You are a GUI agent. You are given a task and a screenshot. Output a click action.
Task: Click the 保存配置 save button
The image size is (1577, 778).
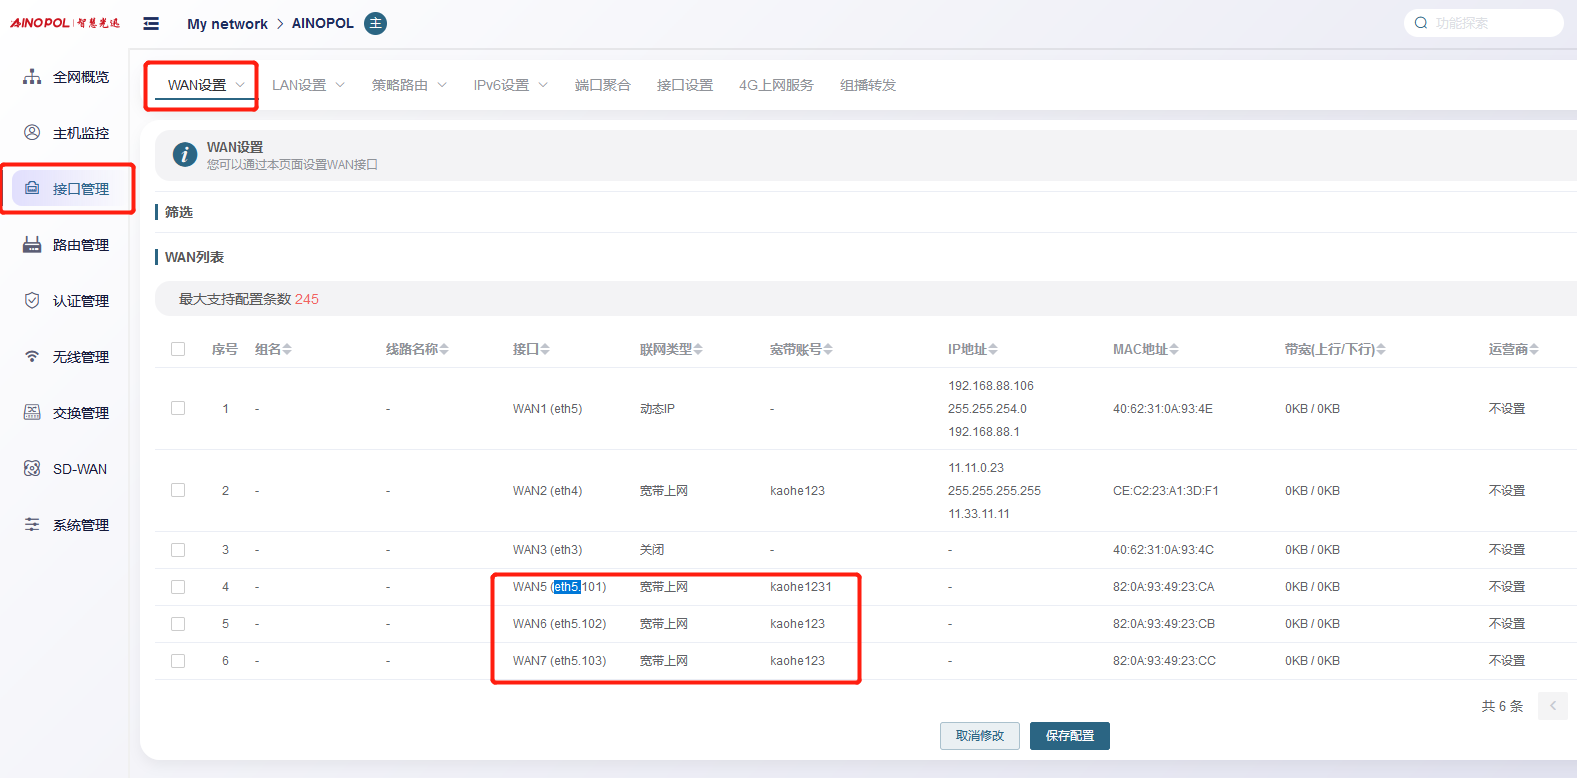pos(1069,736)
